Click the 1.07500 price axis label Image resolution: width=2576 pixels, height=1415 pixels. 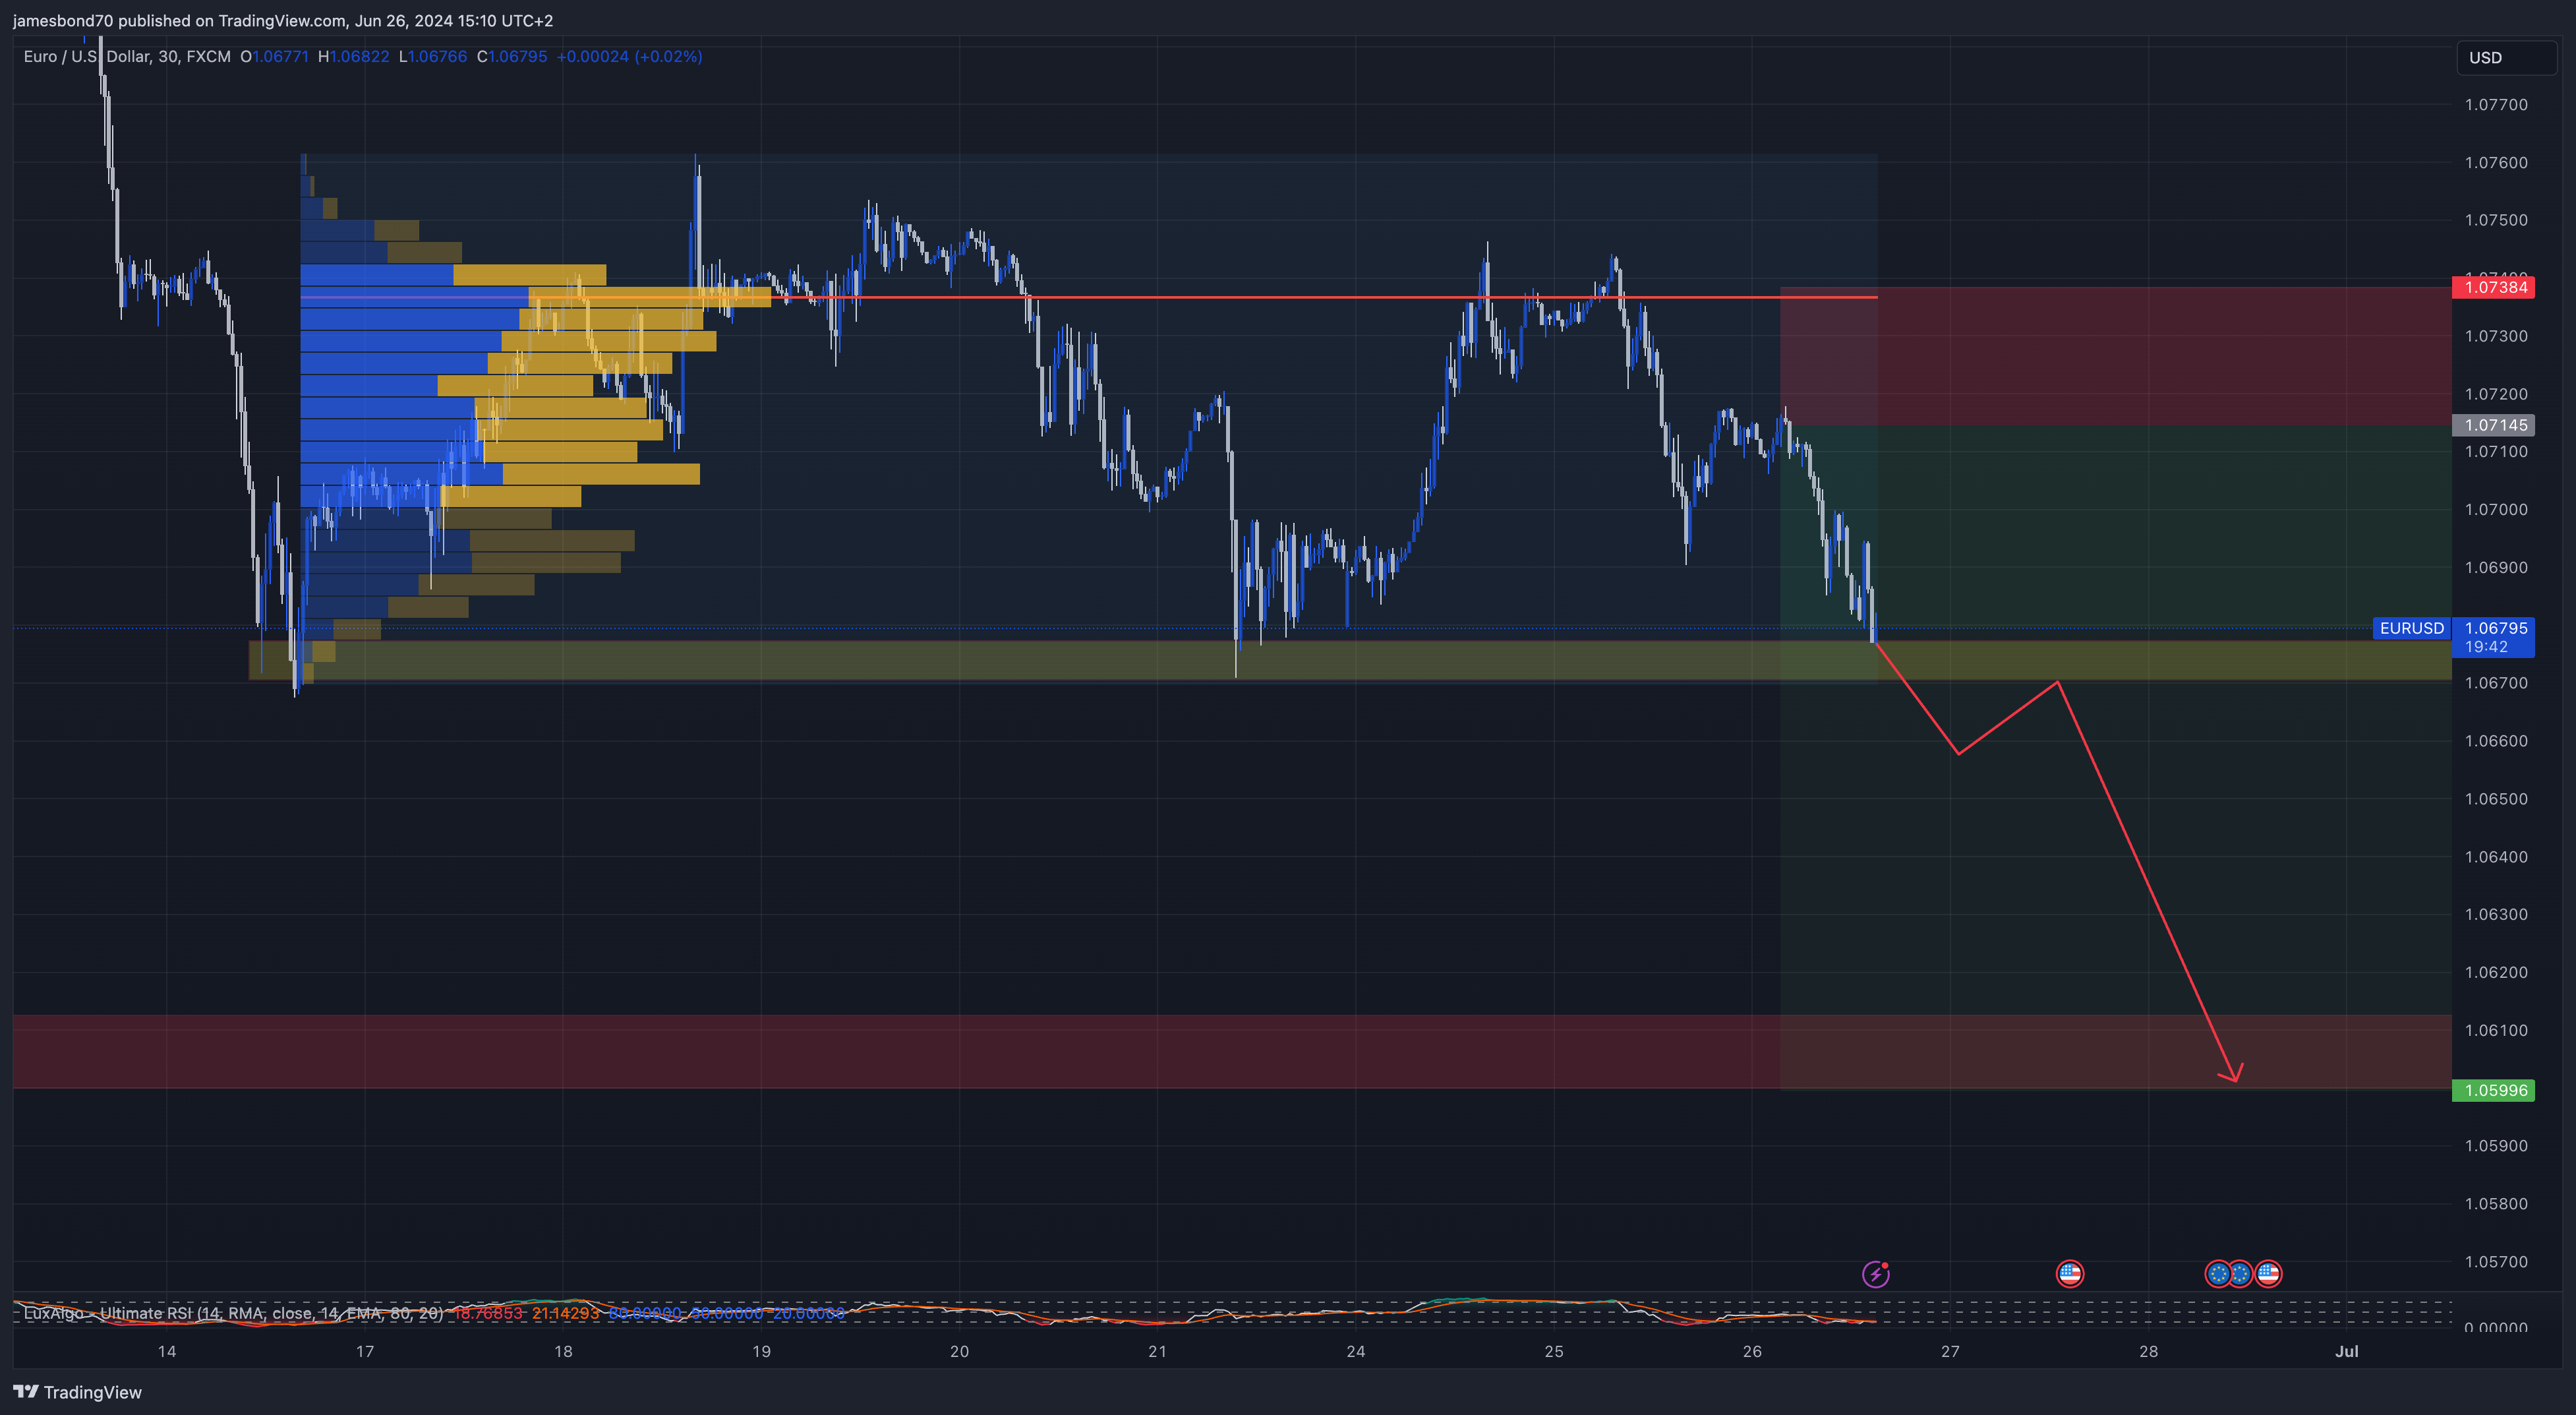click(2495, 220)
